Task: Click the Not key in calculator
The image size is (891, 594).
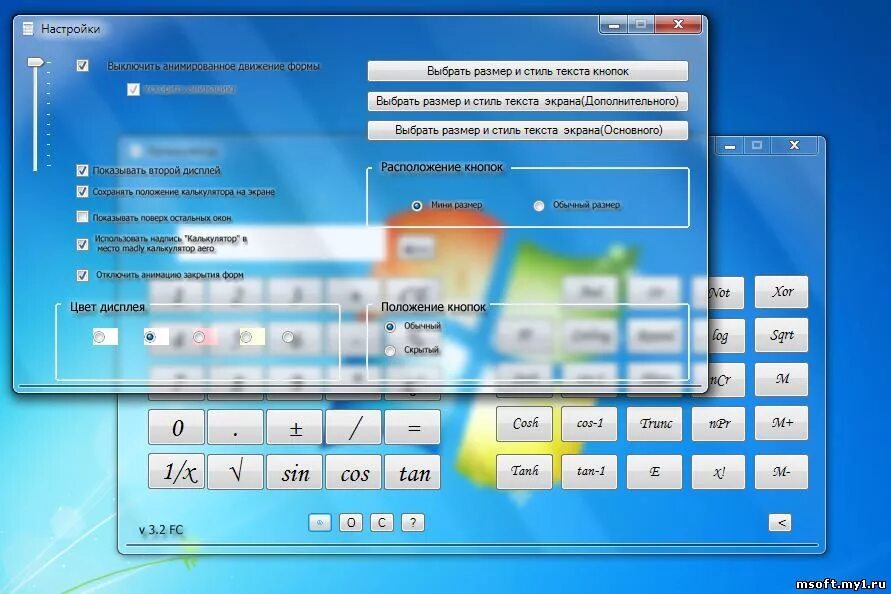Action: [x=725, y=293]
